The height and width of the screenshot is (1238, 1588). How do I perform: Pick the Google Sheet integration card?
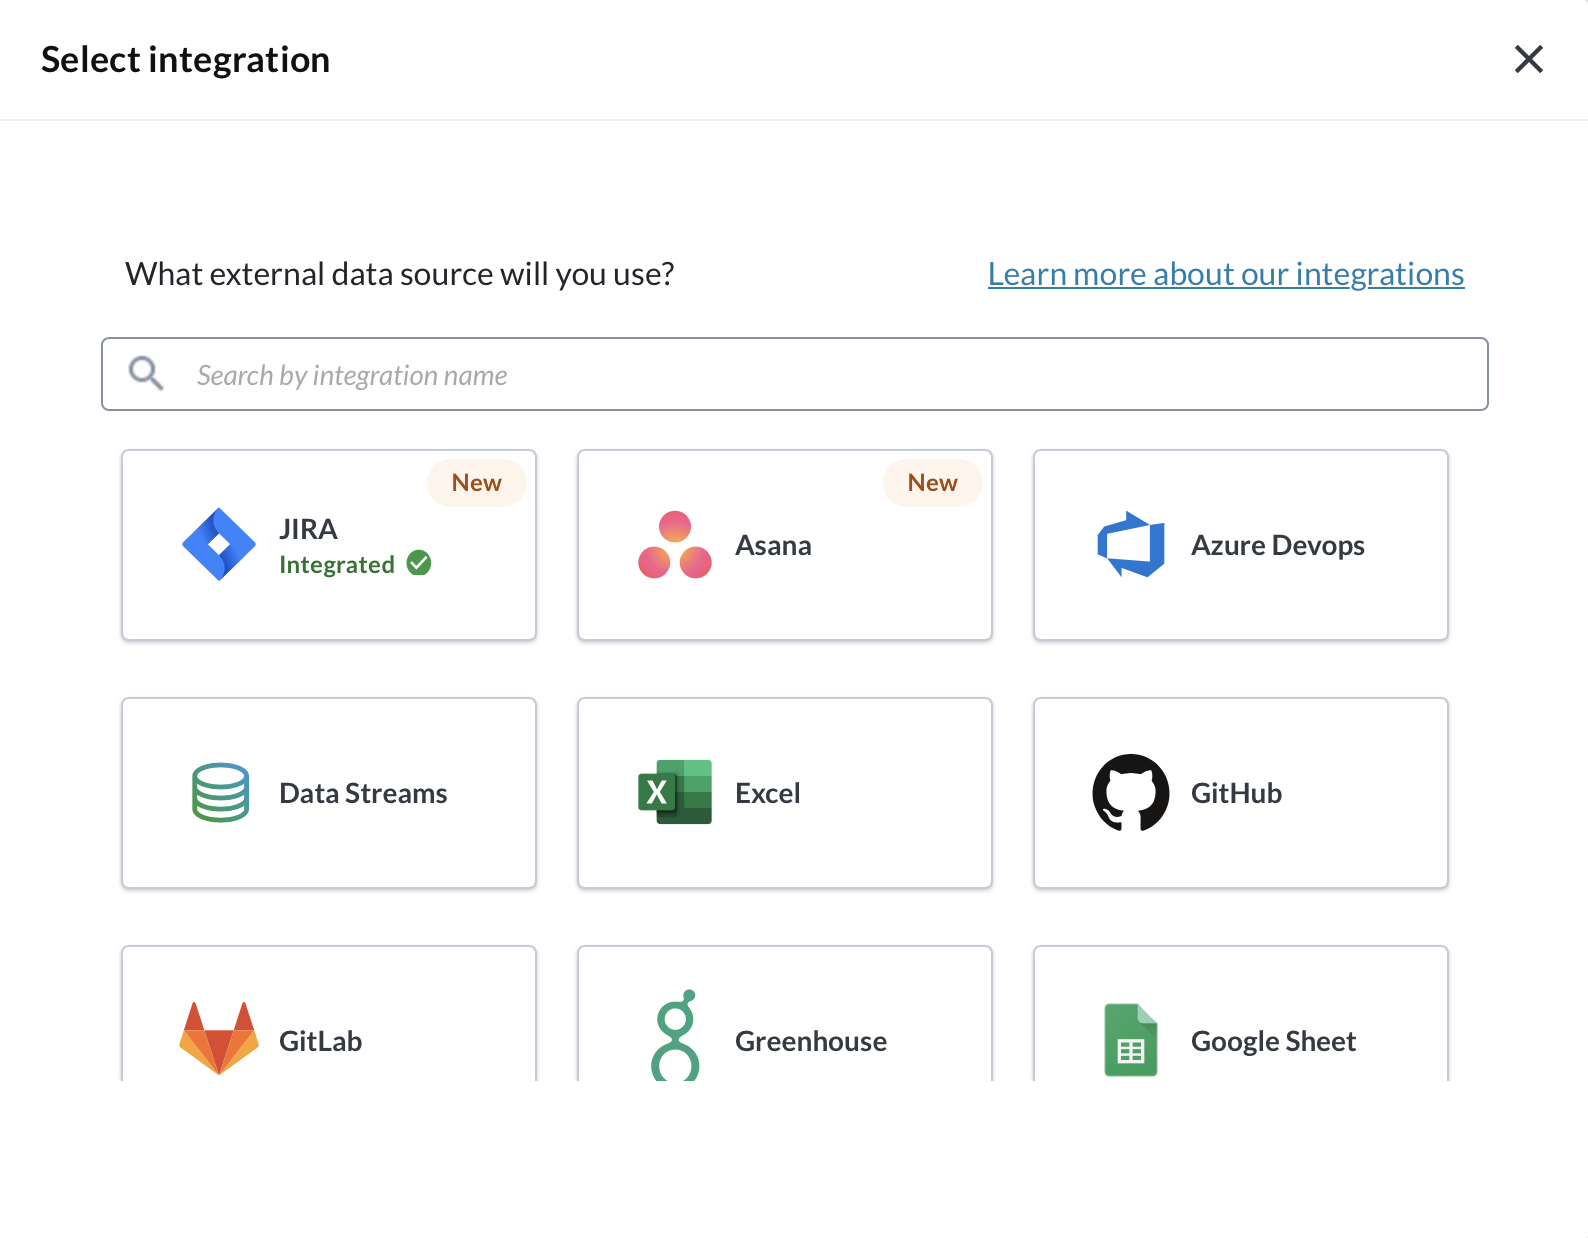tap(1241, 1014)
